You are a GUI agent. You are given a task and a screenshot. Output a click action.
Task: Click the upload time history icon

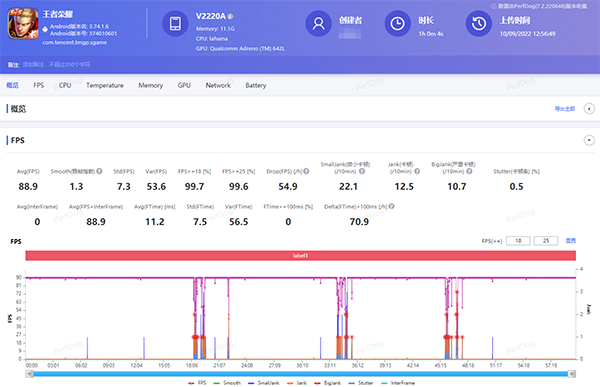pyautogui.click(x=479, y=23)
